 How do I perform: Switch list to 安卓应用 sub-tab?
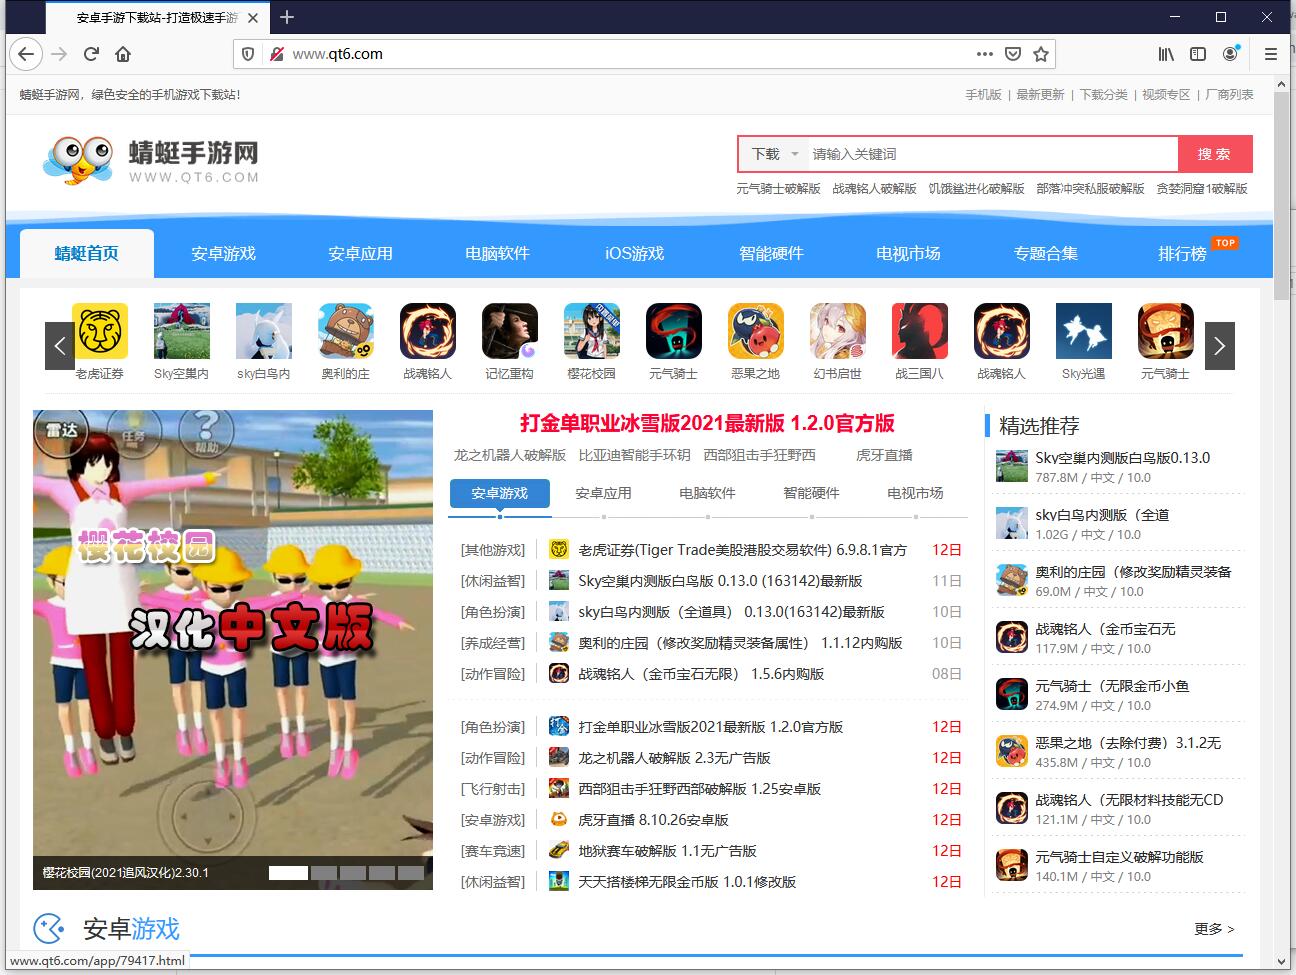[x=603, y=493]
